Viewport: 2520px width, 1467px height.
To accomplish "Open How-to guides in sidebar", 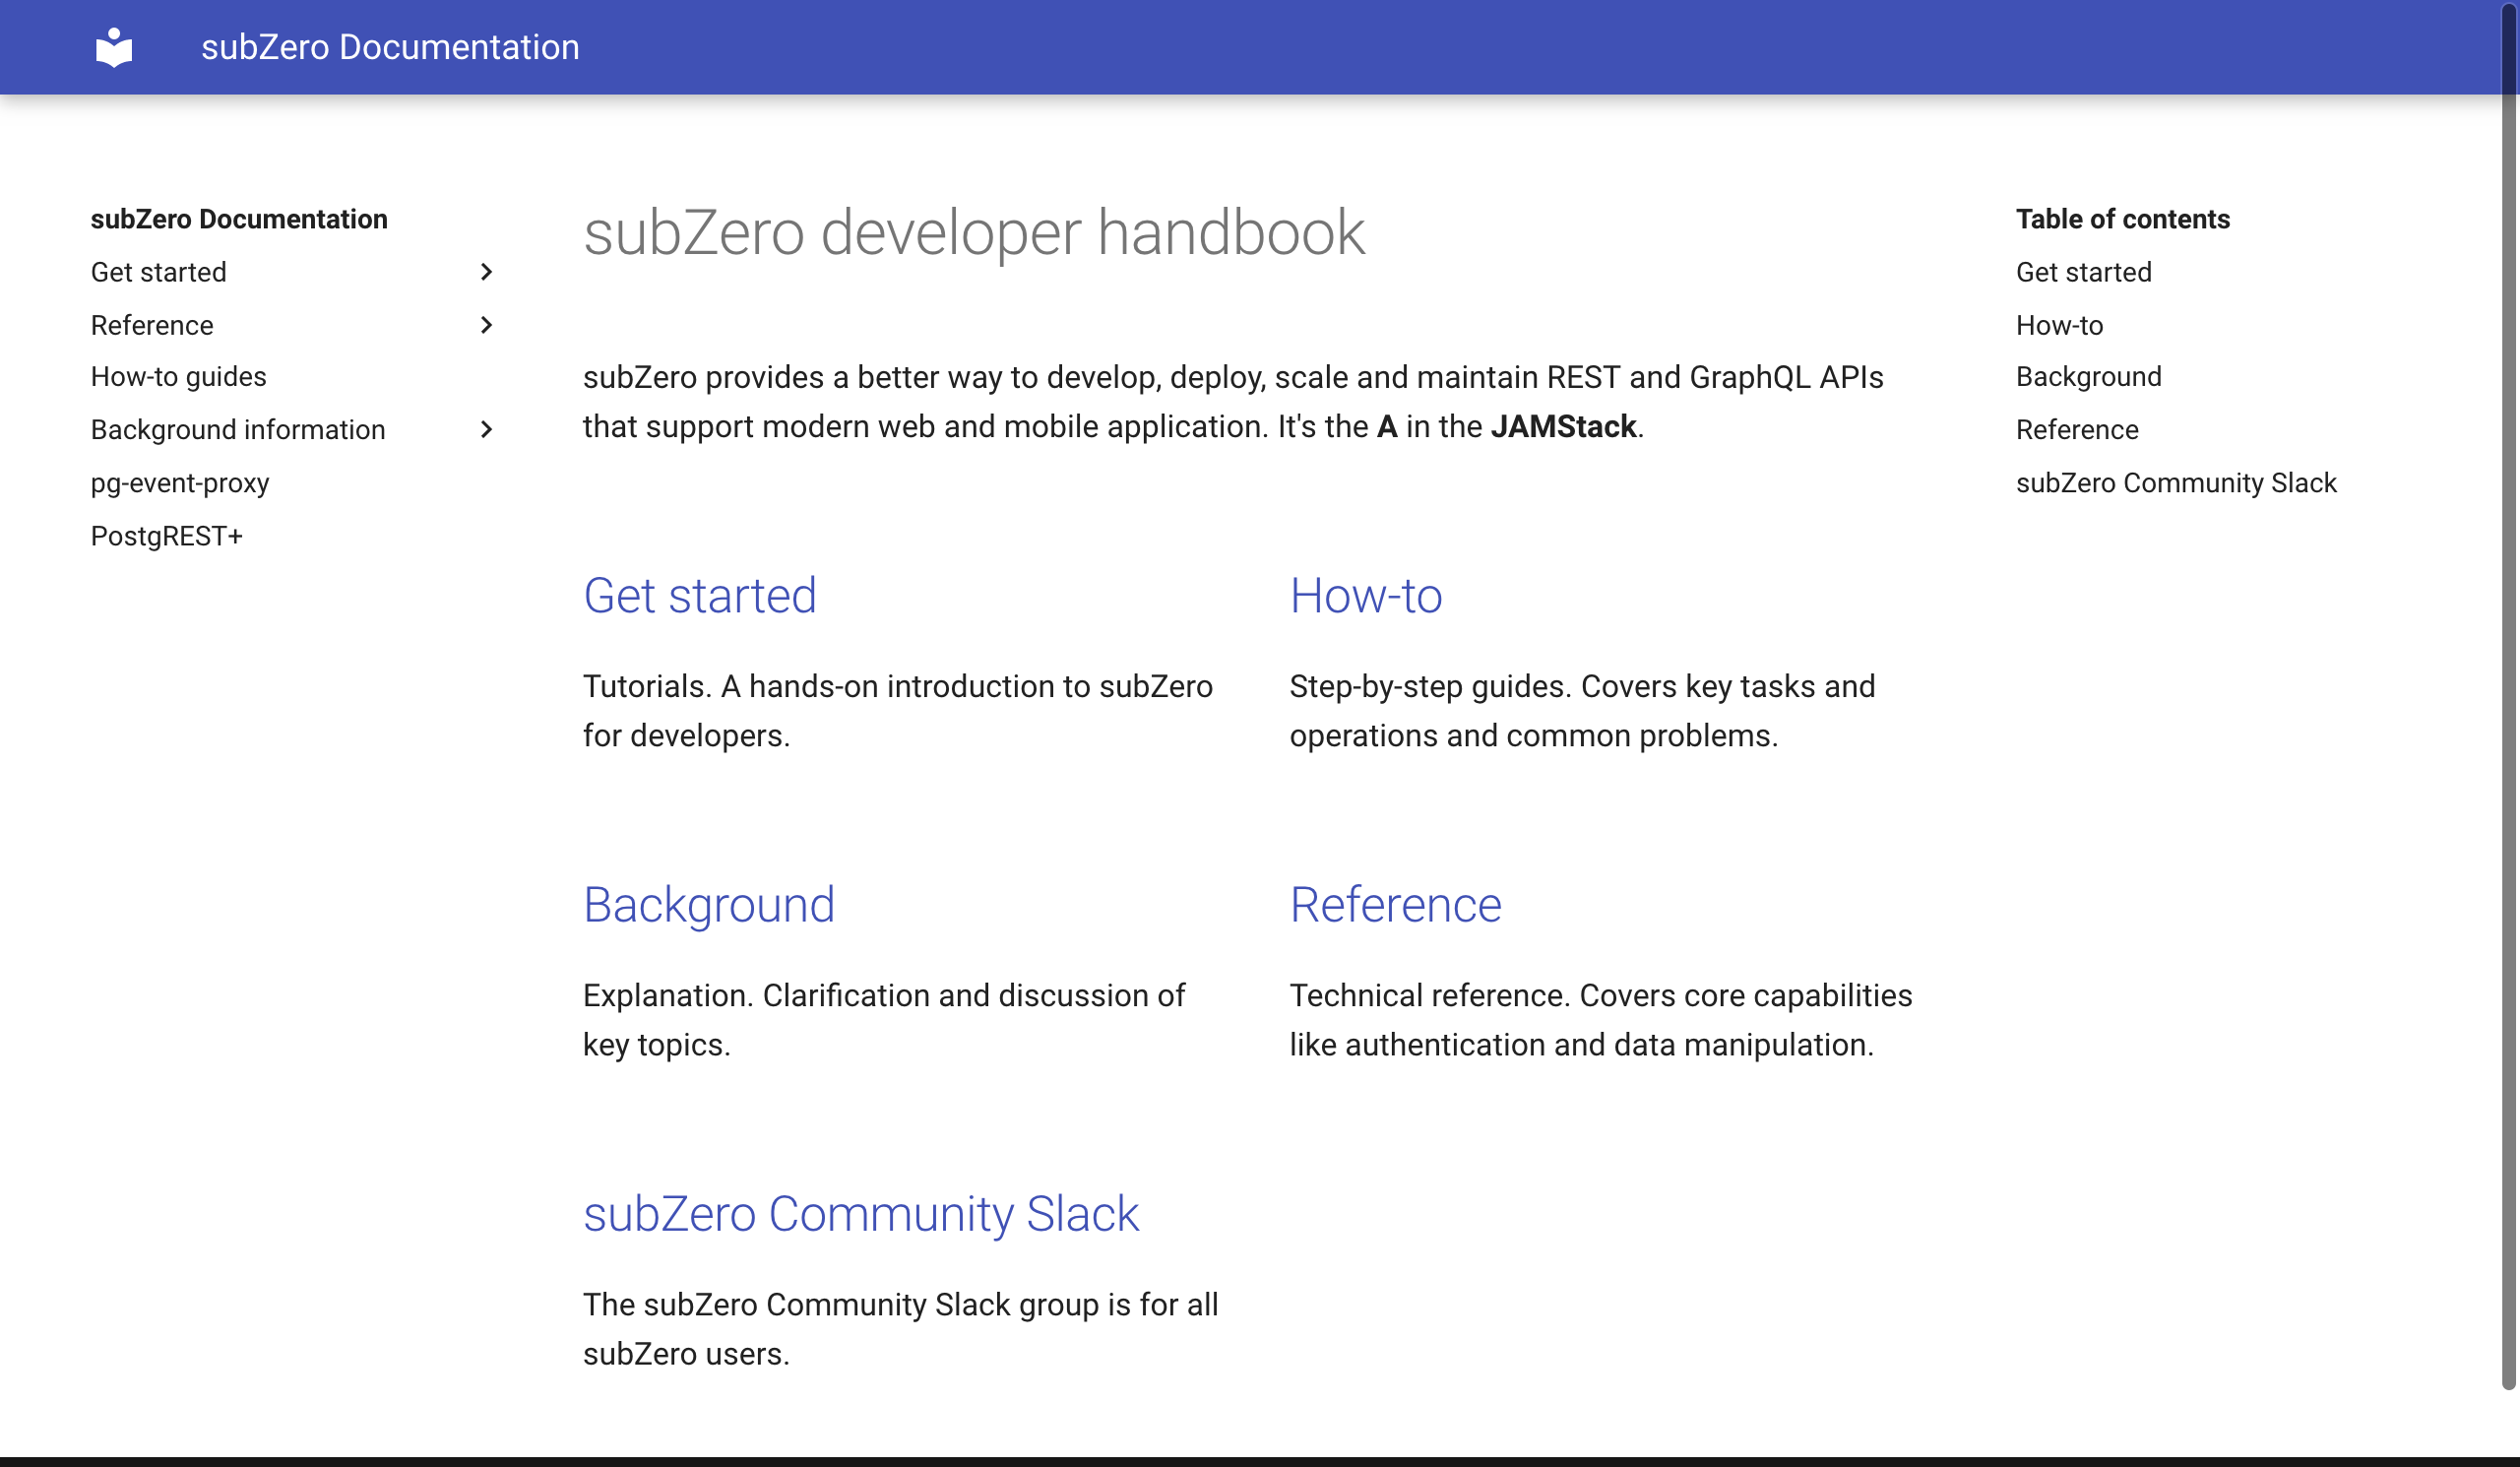I will coord(179,377).
